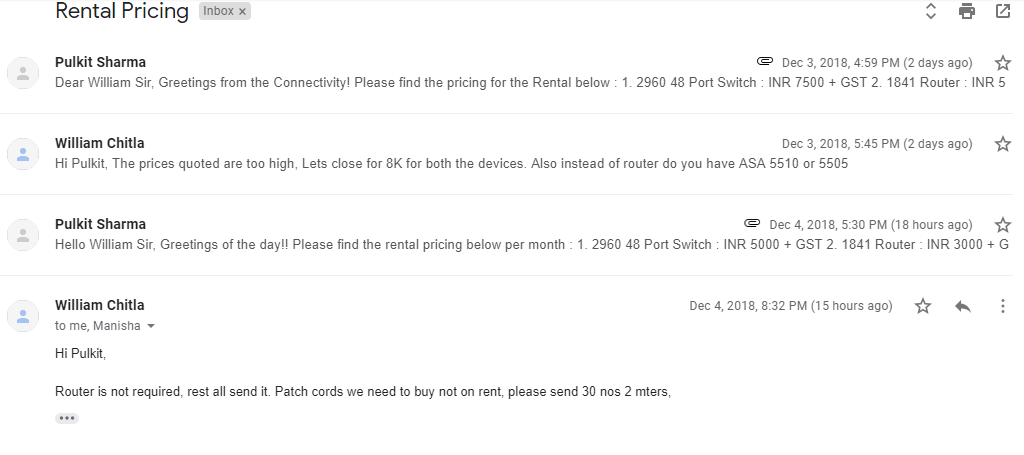Expand all messages using arrows icon
1024x455 pixels.
click(x=931, y=12)
